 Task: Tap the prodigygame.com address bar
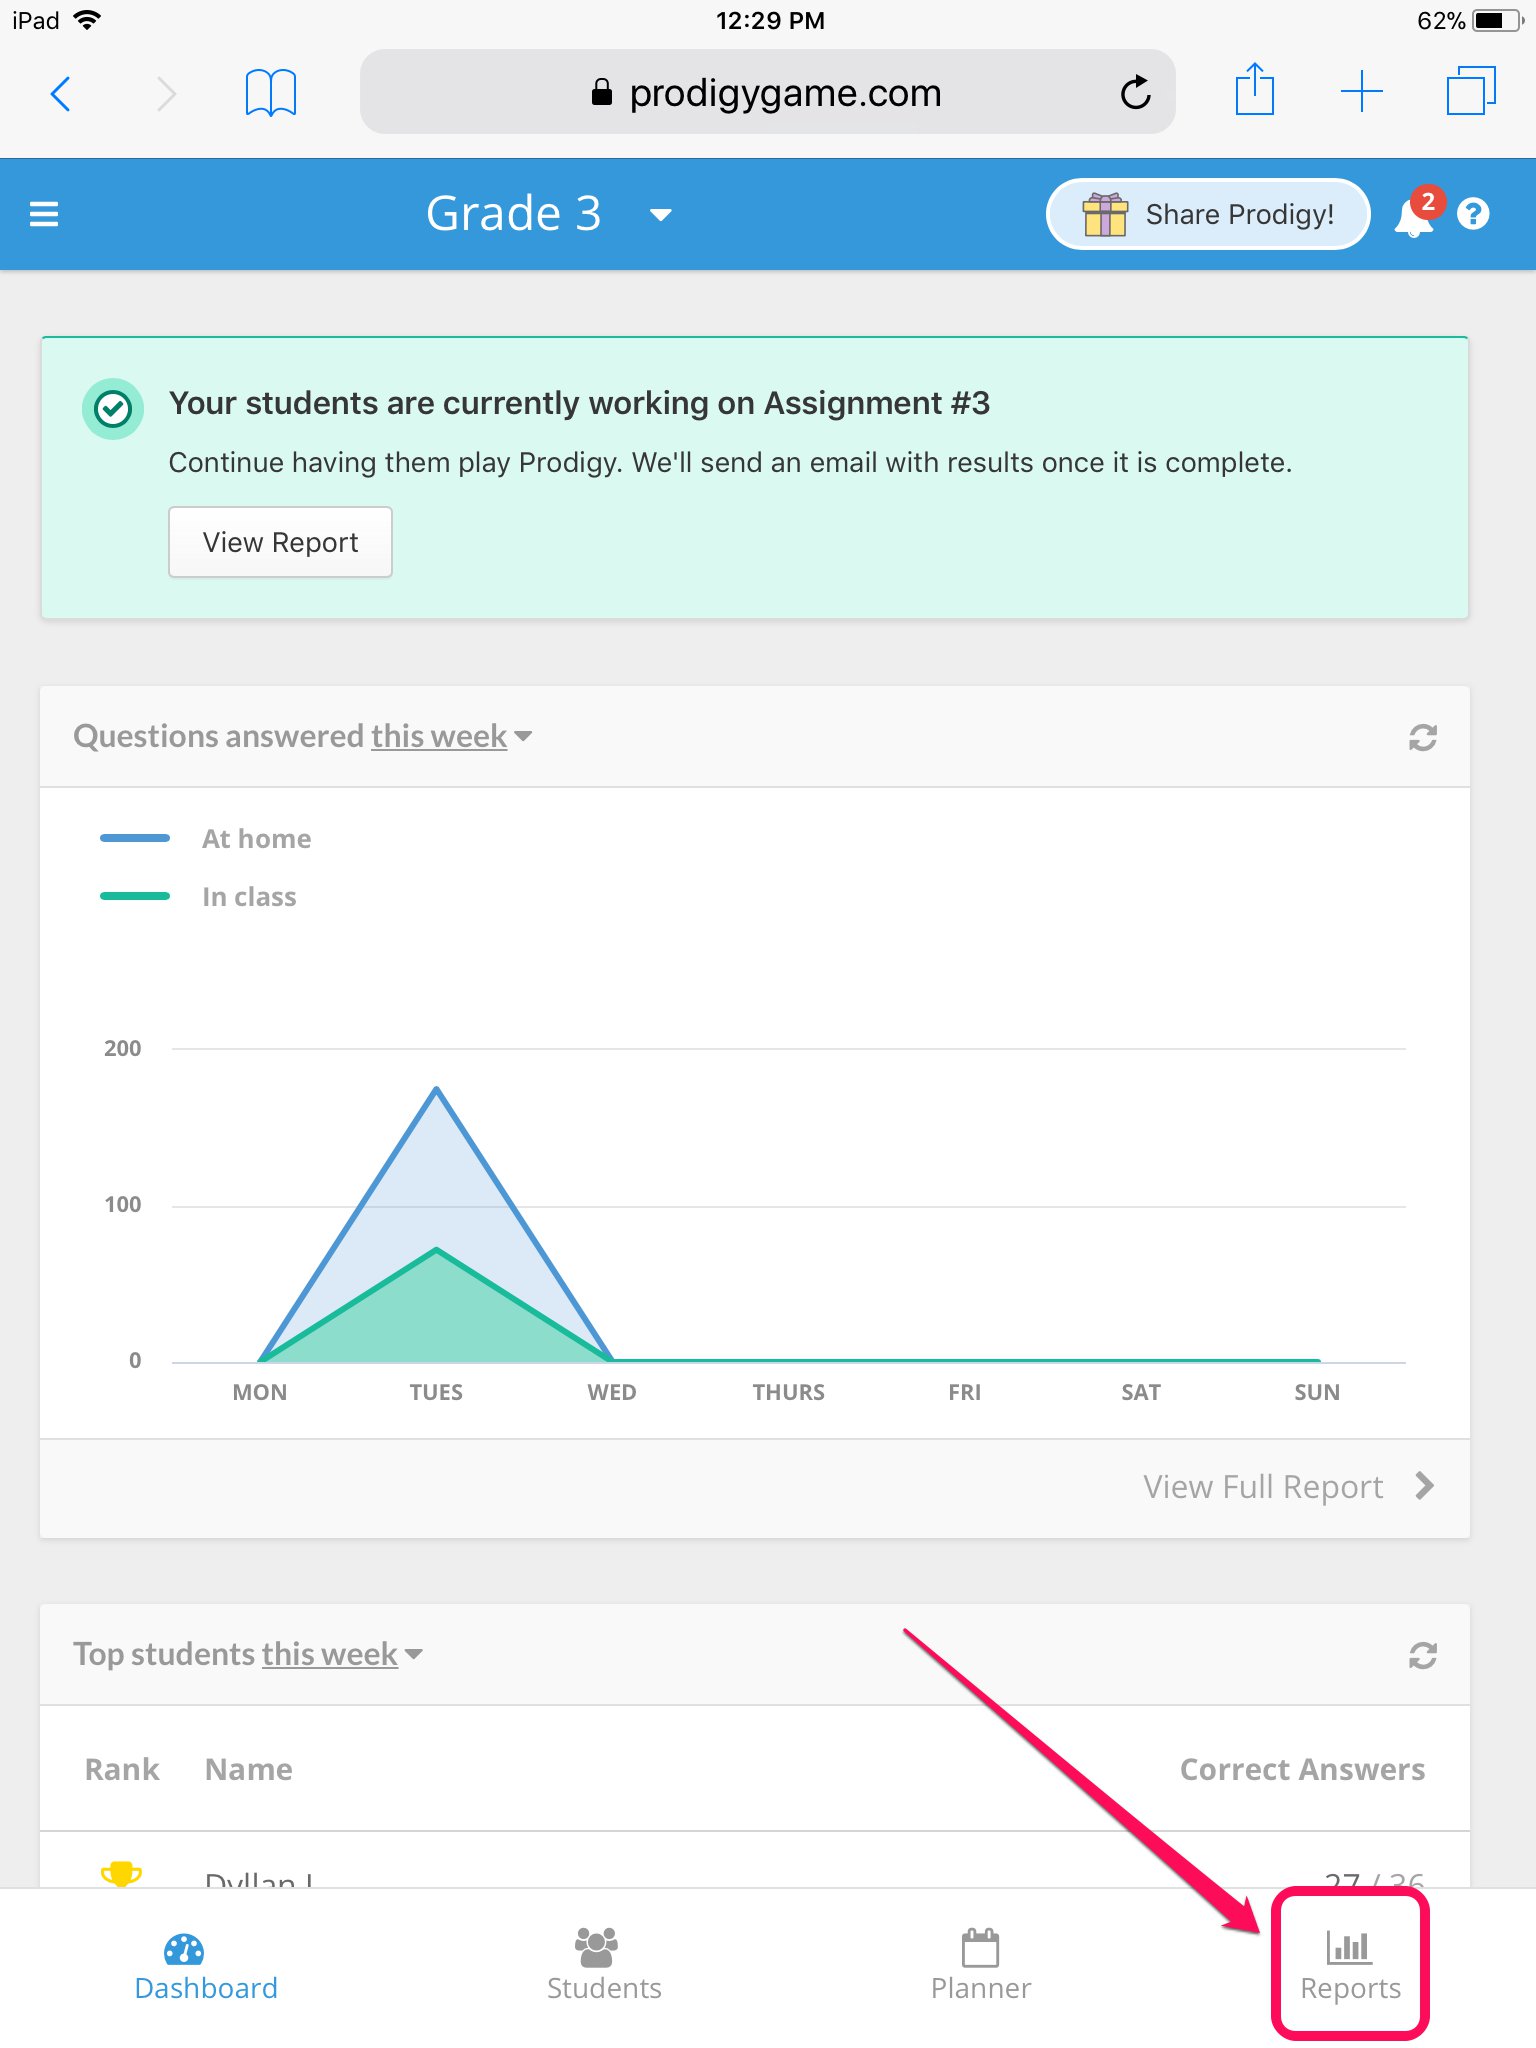tap(767, 92)
